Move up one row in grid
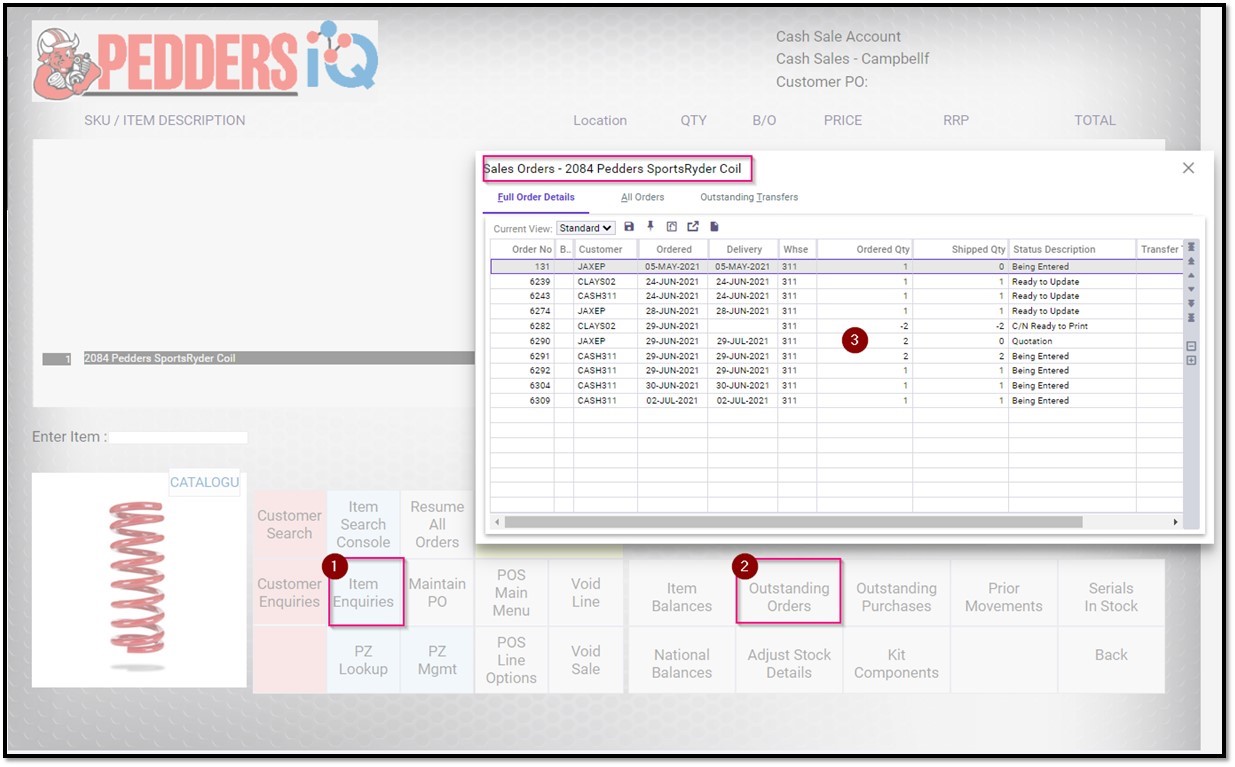The image size is (1235, 767). 1190,275
